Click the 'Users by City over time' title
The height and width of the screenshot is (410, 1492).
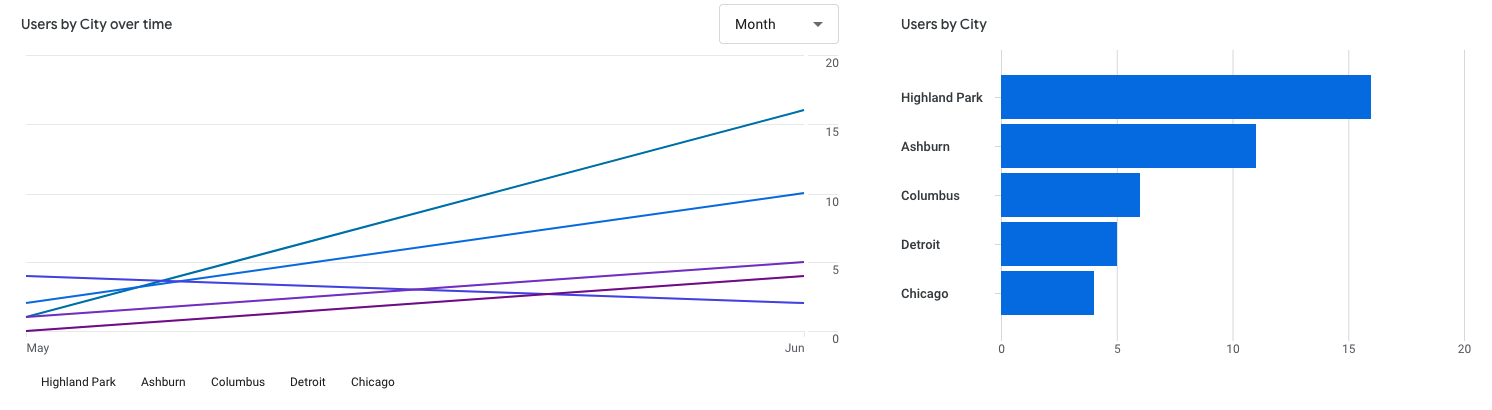coord(97,24)
